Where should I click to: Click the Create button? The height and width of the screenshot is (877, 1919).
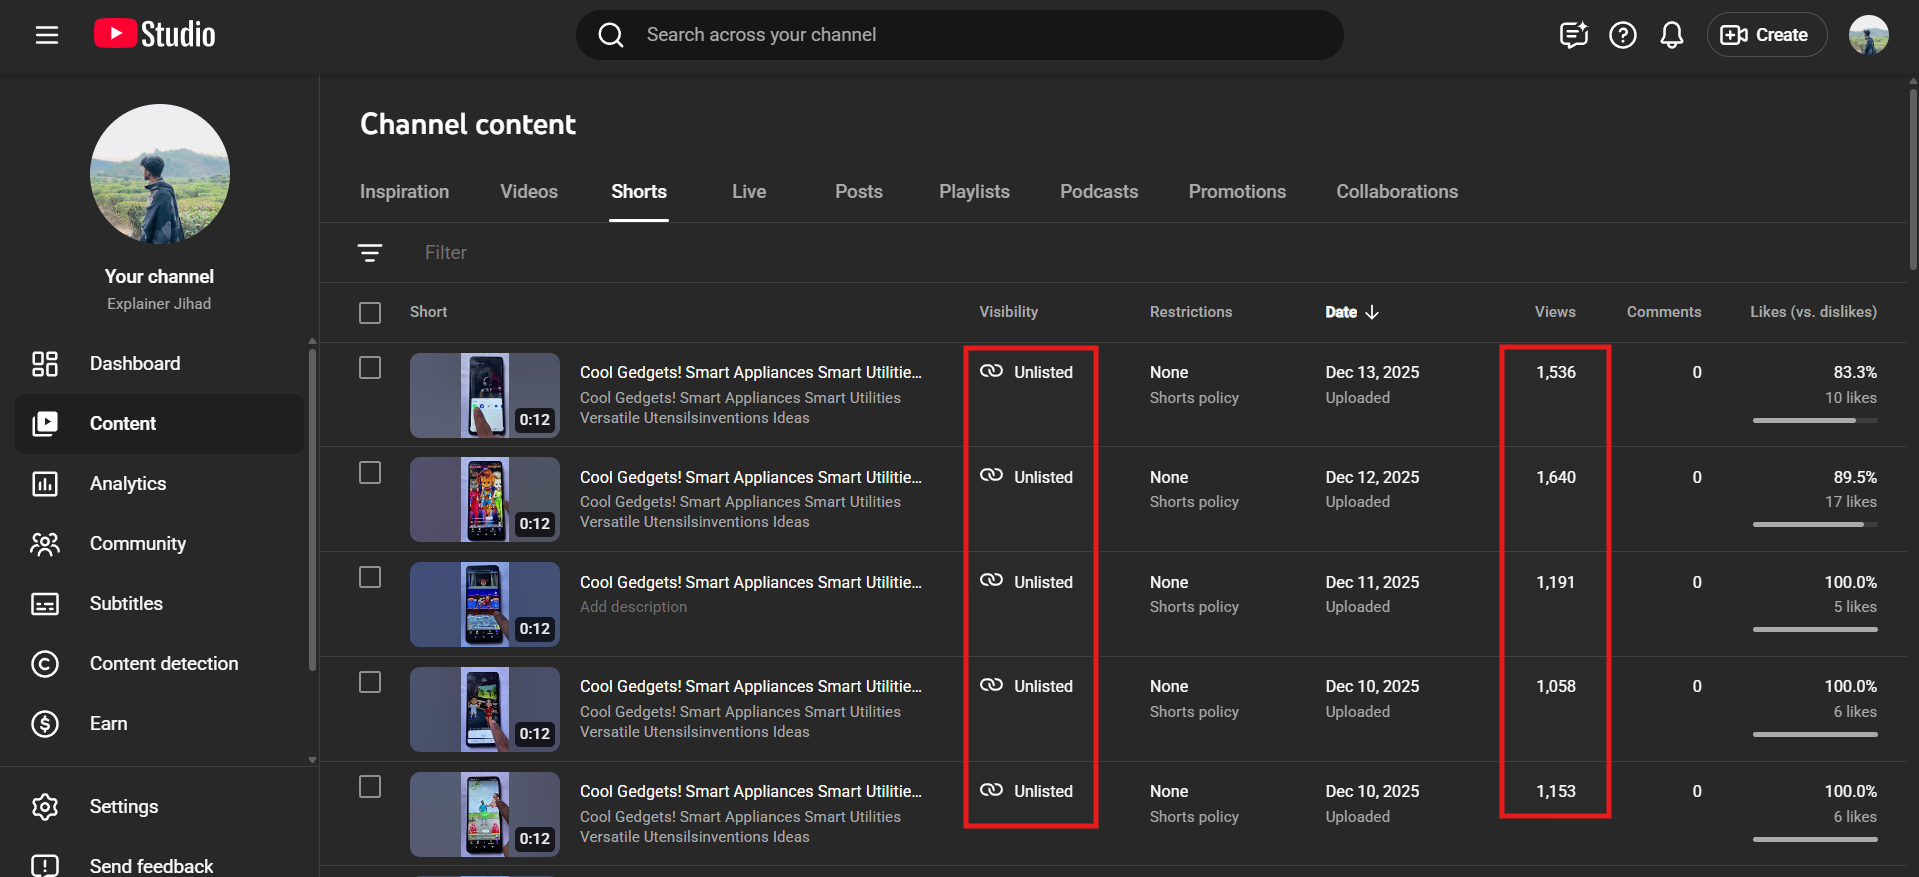click(x=1766, y=35)
